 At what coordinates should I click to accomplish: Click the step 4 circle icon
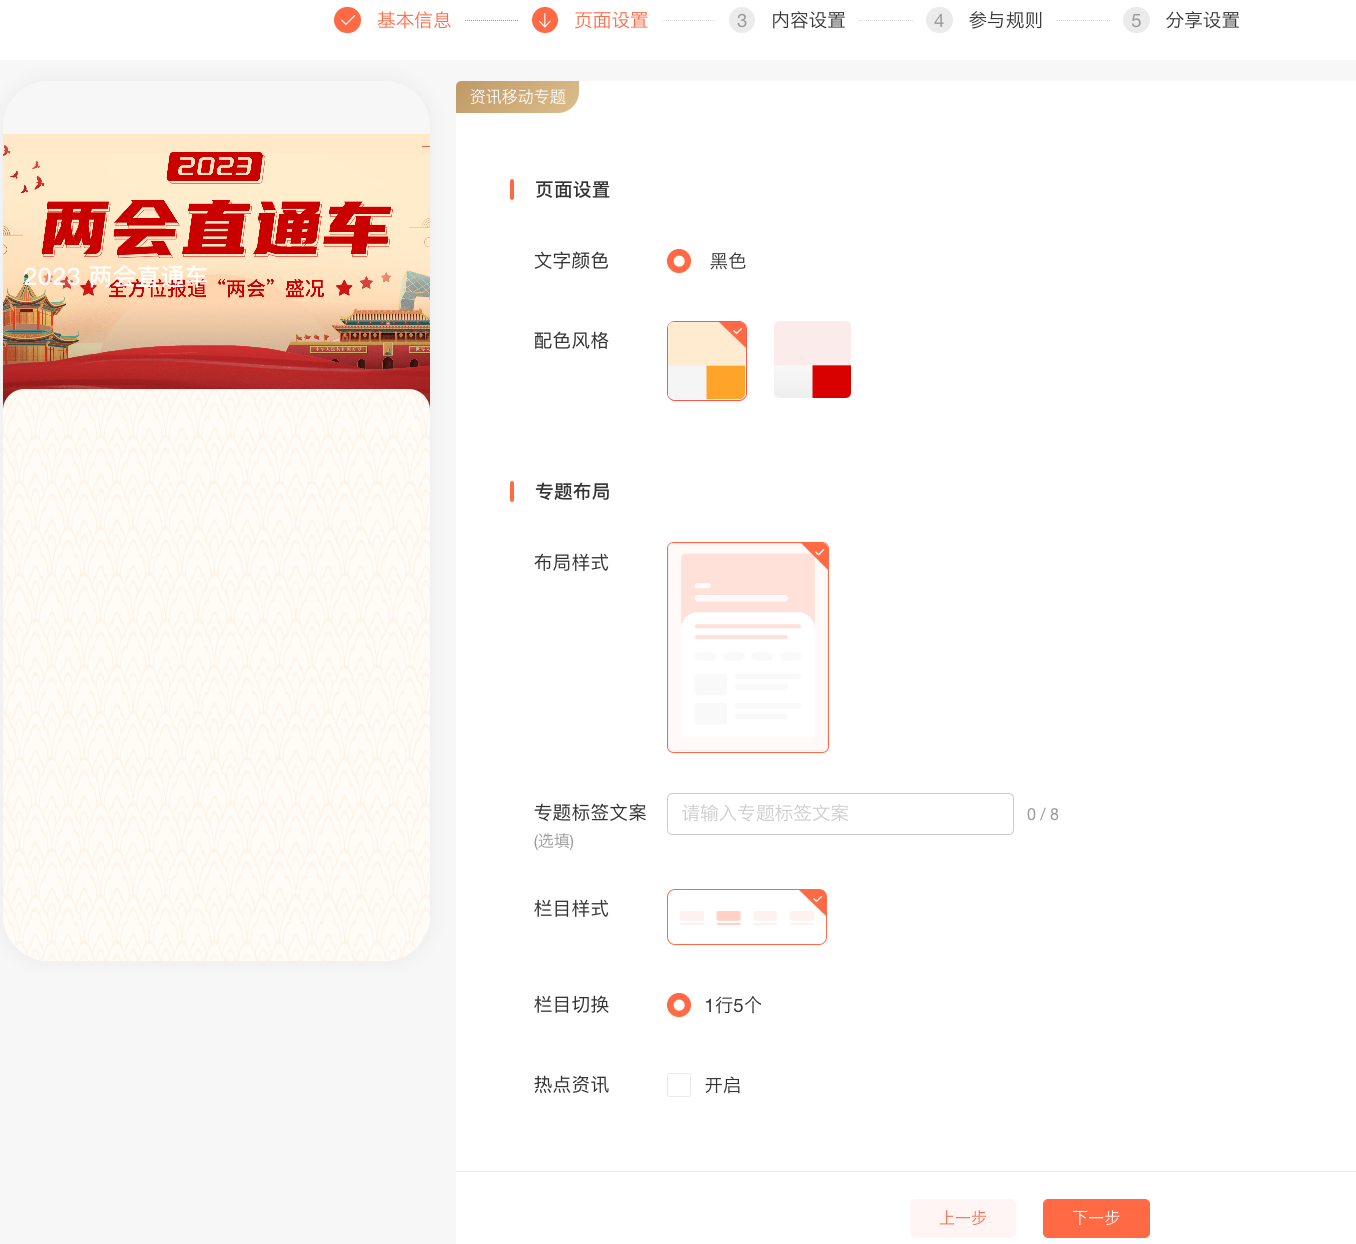pyautogui.click(x=939, y=20)
